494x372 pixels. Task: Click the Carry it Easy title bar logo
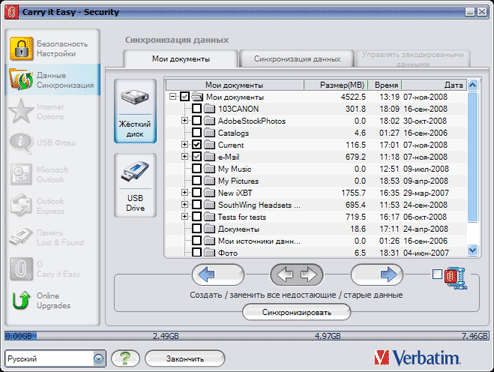[11, 12]
